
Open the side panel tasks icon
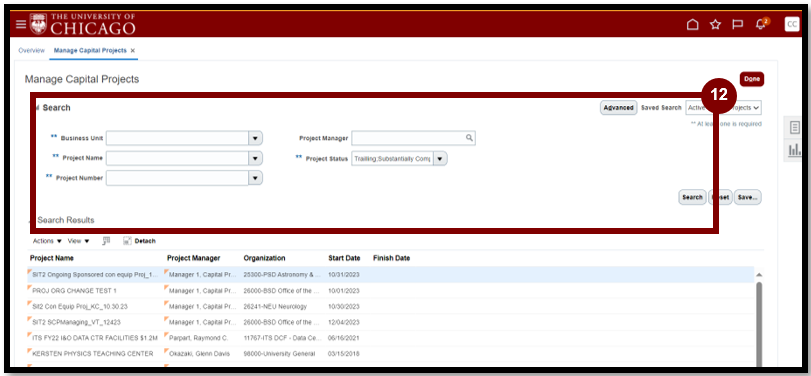[x=795, y=127]
